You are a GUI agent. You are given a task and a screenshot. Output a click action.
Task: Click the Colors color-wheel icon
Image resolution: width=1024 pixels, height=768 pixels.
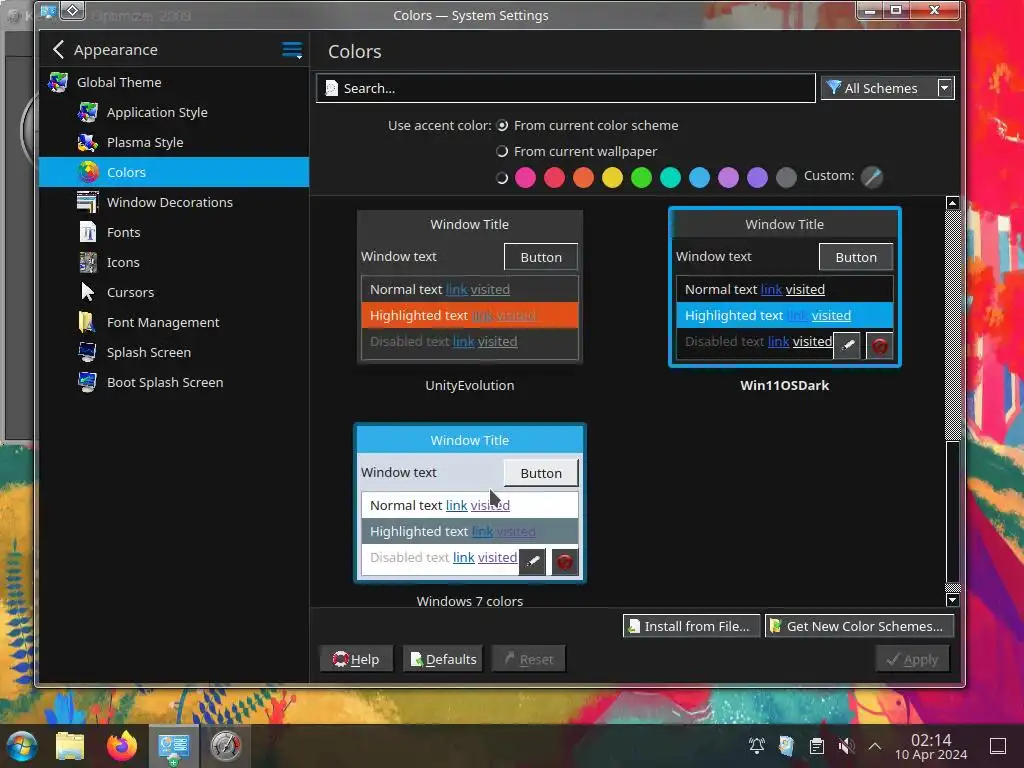click(88, 172)
